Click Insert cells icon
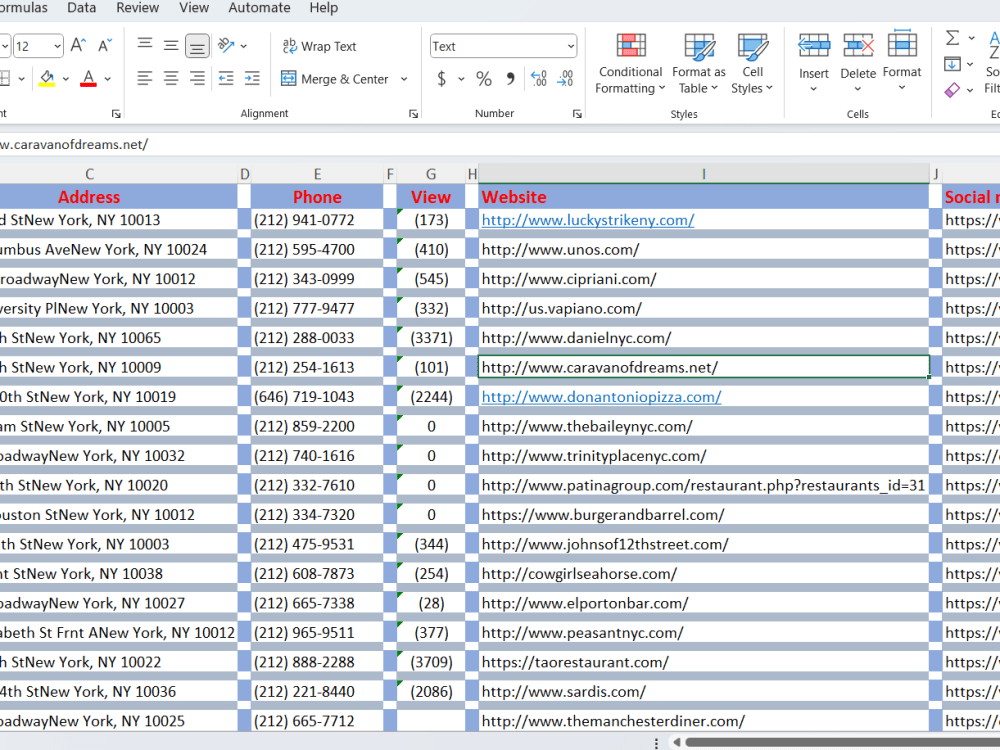Viewport: 1000px width, 750px height. (x=814, y=47)
